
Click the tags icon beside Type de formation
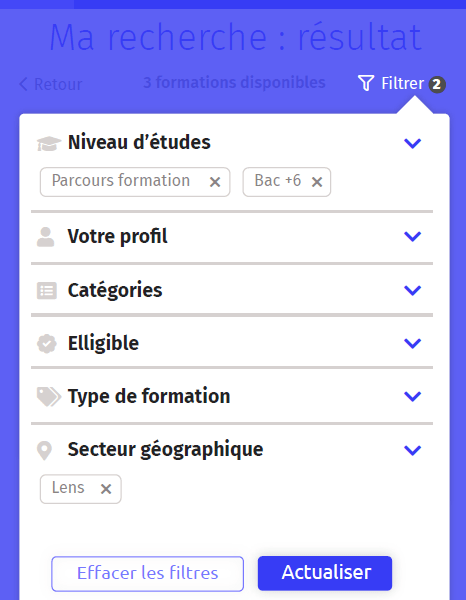(49, 396)
